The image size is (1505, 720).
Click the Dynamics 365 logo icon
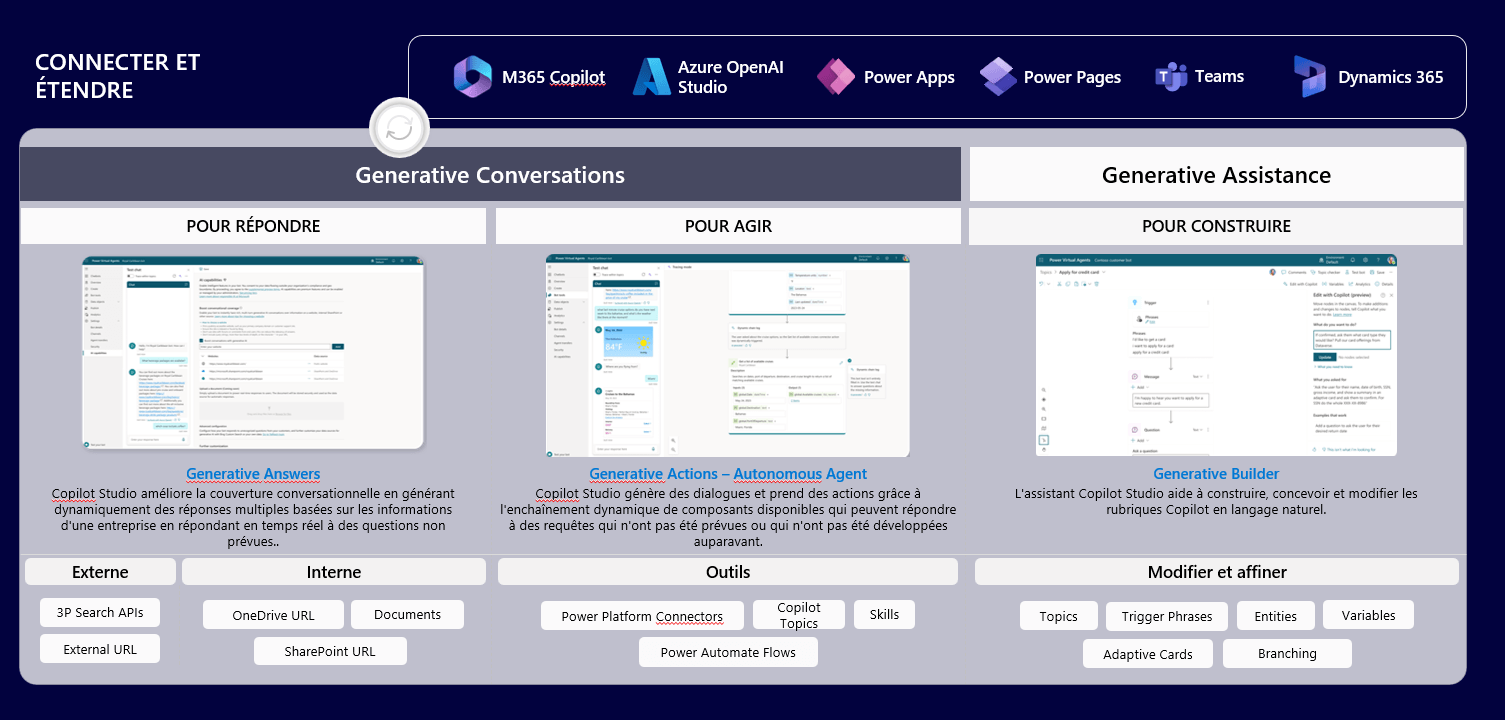[x=1309, y=77]
